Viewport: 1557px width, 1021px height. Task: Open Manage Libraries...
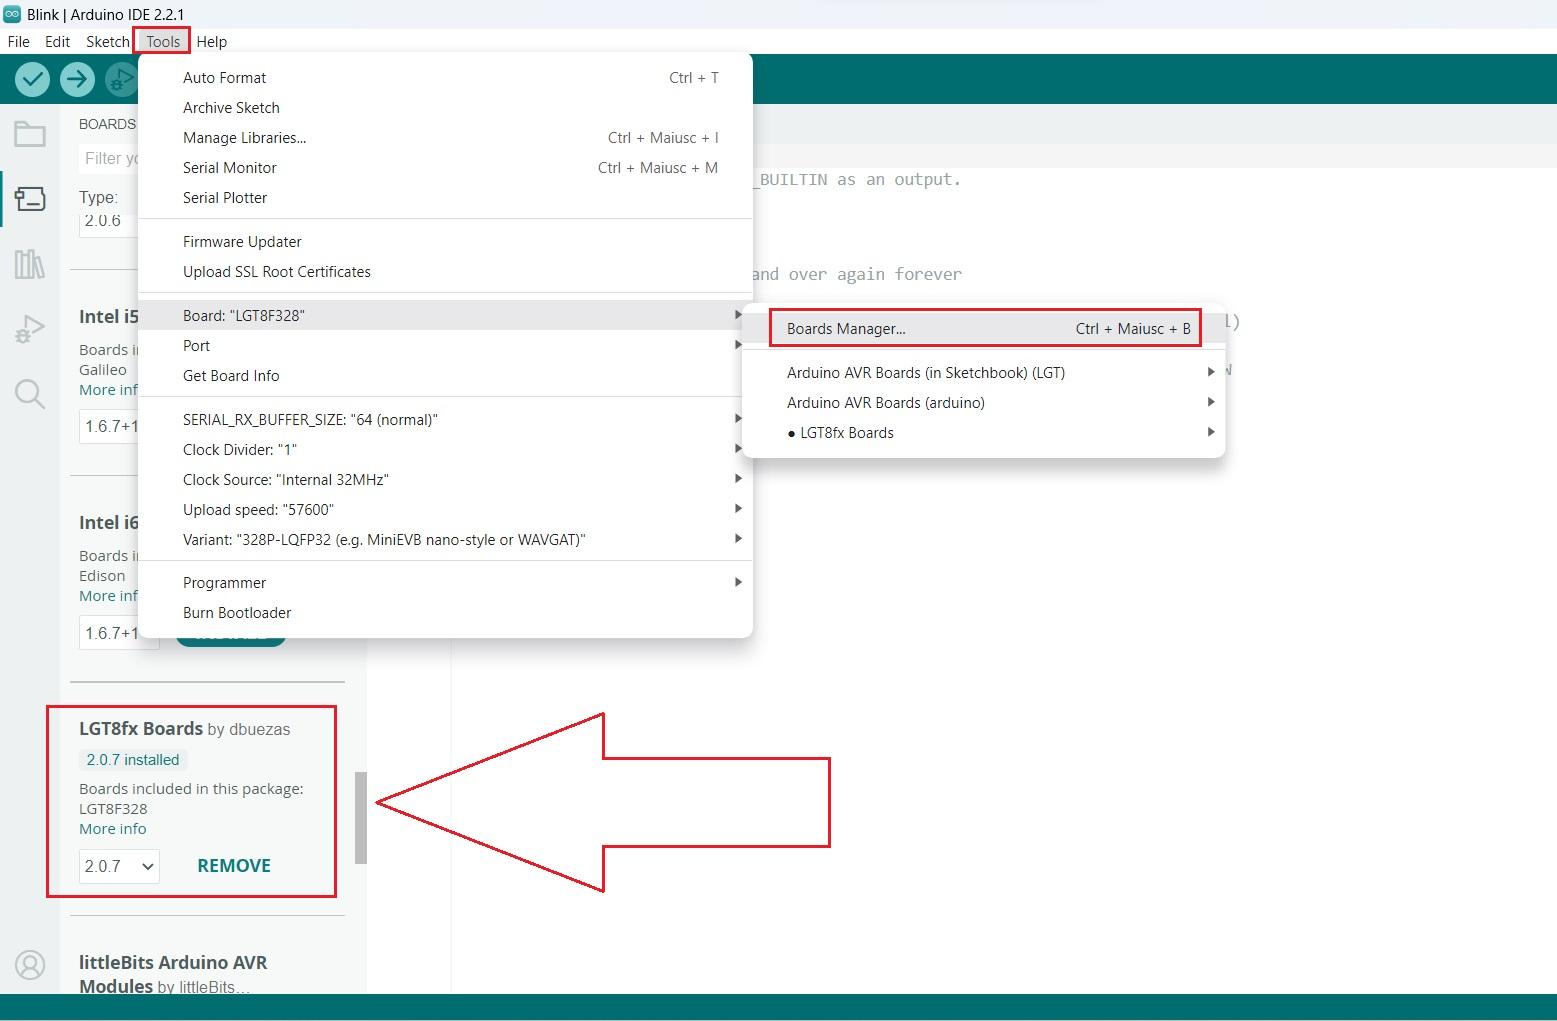tap(445, 137)
